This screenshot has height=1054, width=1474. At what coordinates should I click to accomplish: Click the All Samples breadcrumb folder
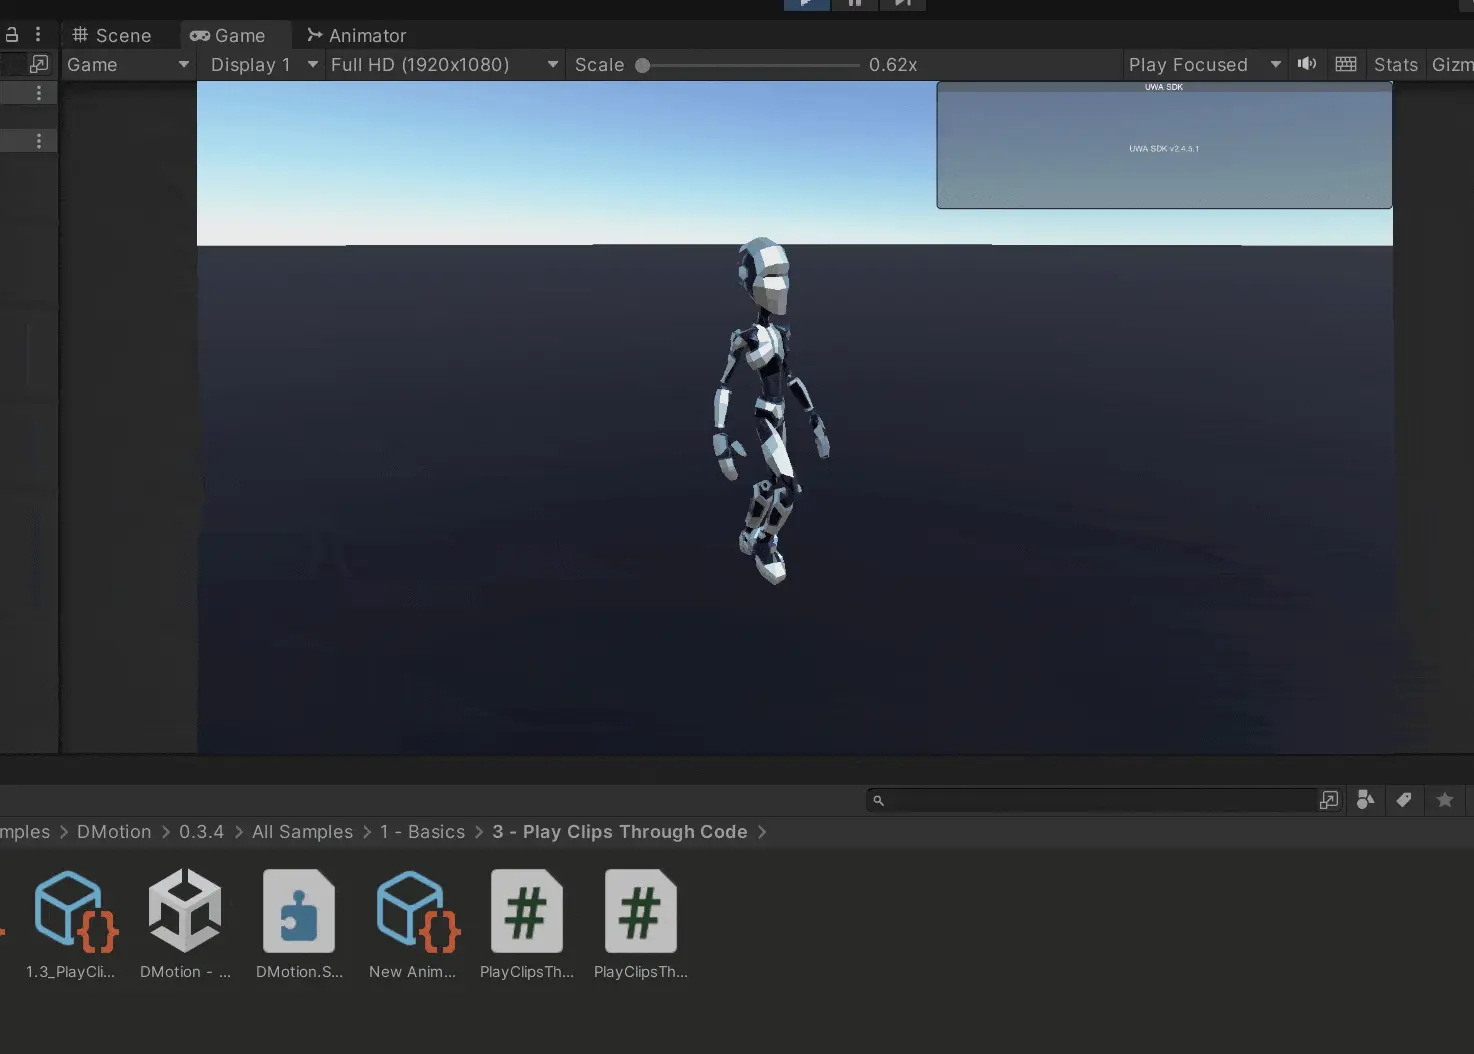[x=302, y=832]
